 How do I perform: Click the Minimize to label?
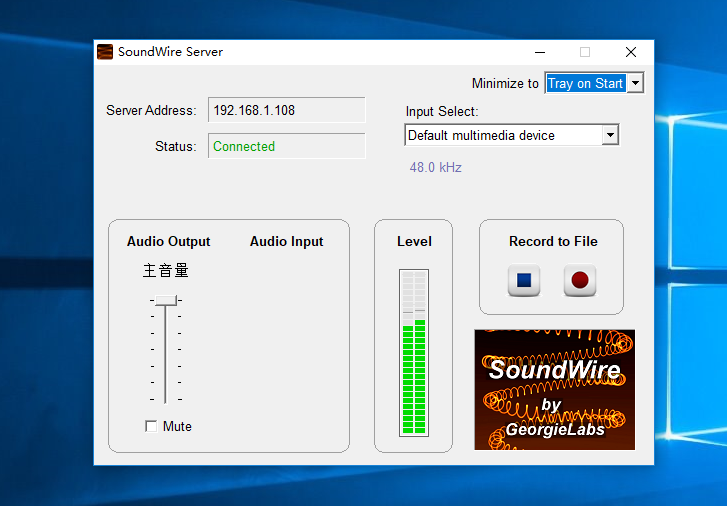[x=505, y=83]
